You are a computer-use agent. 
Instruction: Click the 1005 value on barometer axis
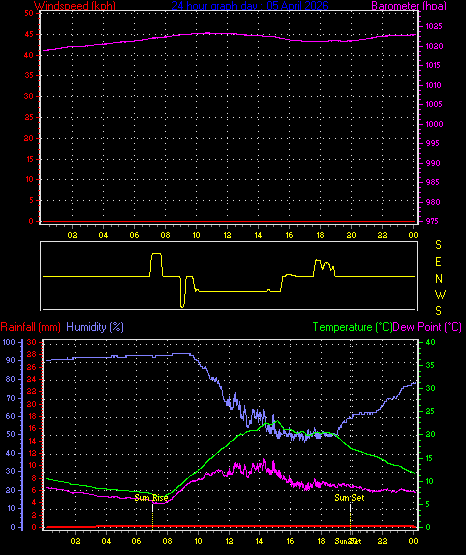(x=433, y=104)
